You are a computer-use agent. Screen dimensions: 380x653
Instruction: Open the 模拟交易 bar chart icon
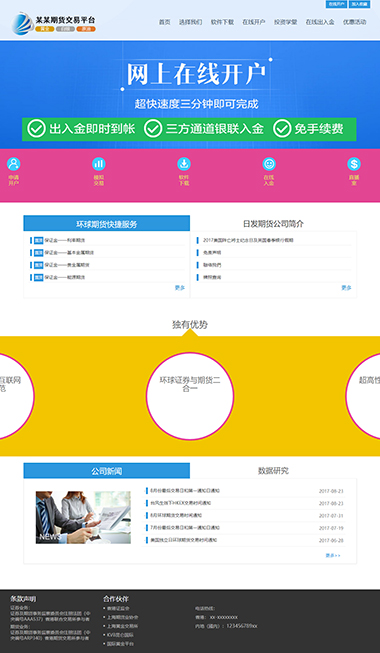point(99,164)
